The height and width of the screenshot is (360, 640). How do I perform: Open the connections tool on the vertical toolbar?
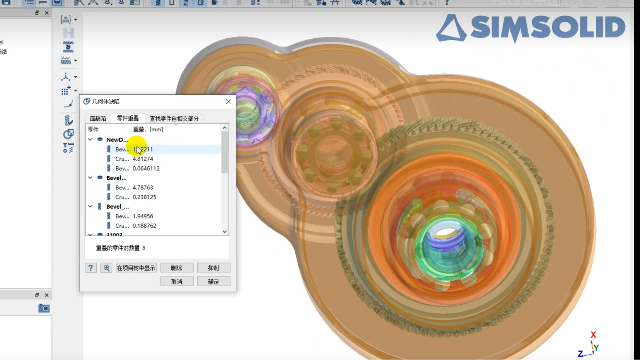pos(66,19)
